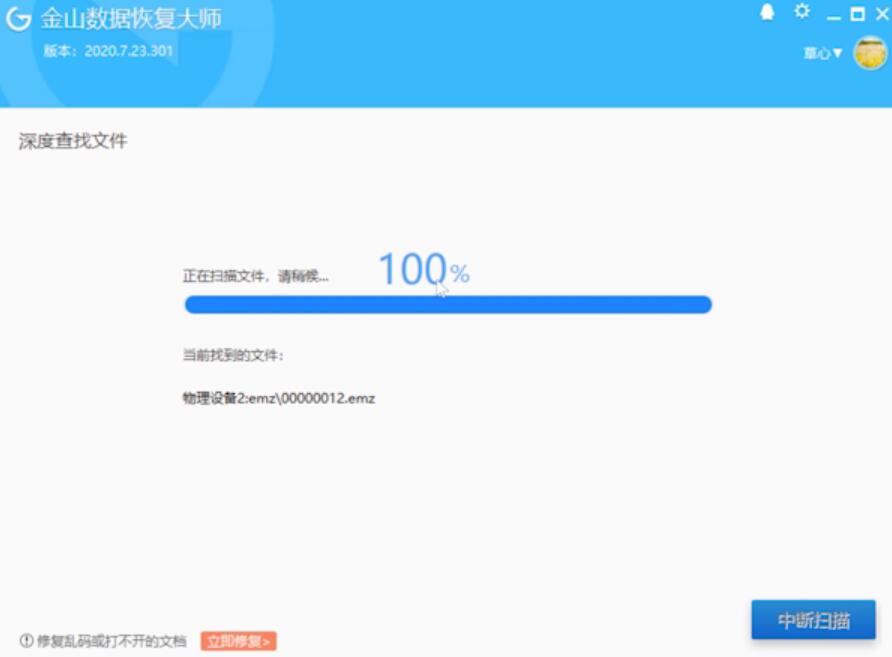
Task: Click the version text 2020.7.23.301
Action: [129, 51]
